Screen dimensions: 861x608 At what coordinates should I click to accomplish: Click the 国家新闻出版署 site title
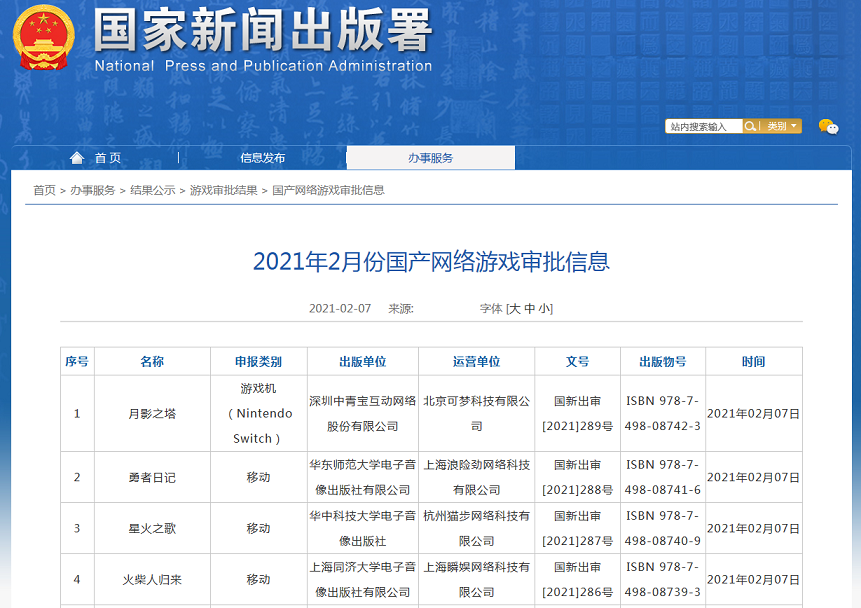coord(263,32)
